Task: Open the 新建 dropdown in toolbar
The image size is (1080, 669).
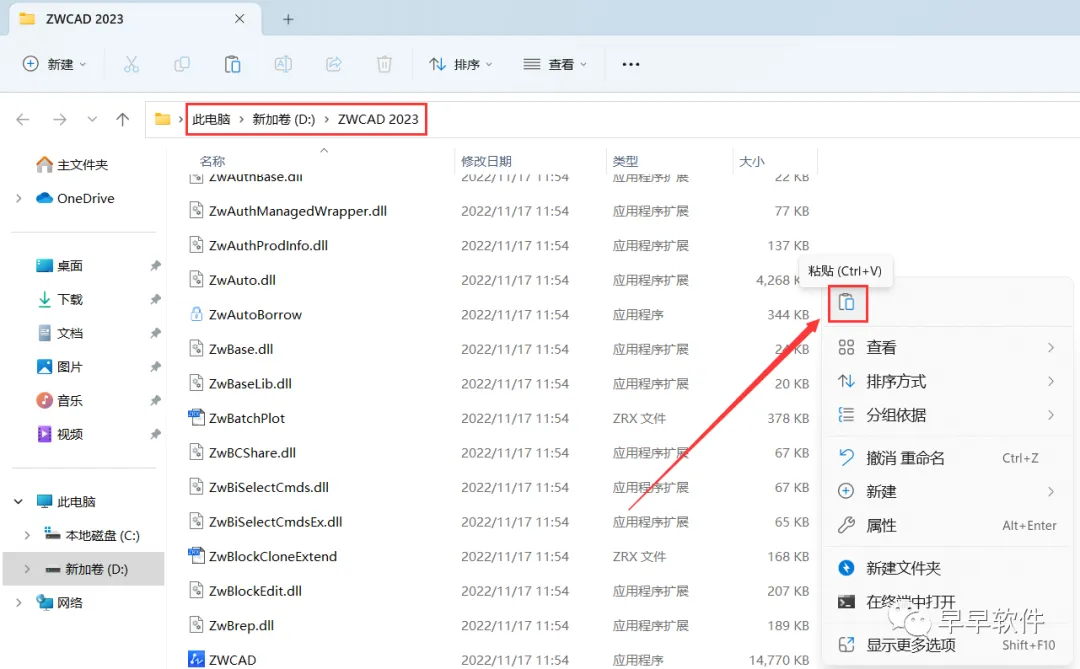Action: (54, 64)
